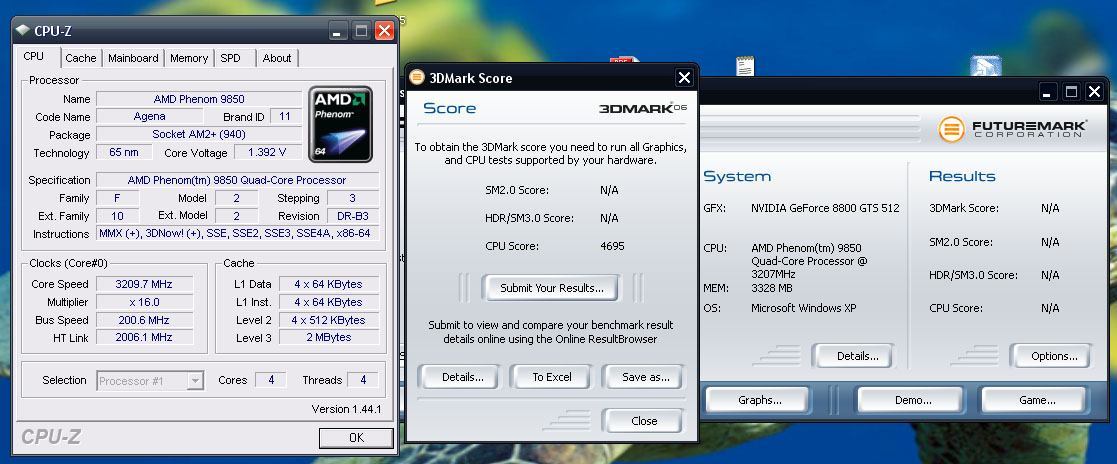Maximize the 3DMark main window
Screen dimensions: 1117x464
click(1071, 92)
